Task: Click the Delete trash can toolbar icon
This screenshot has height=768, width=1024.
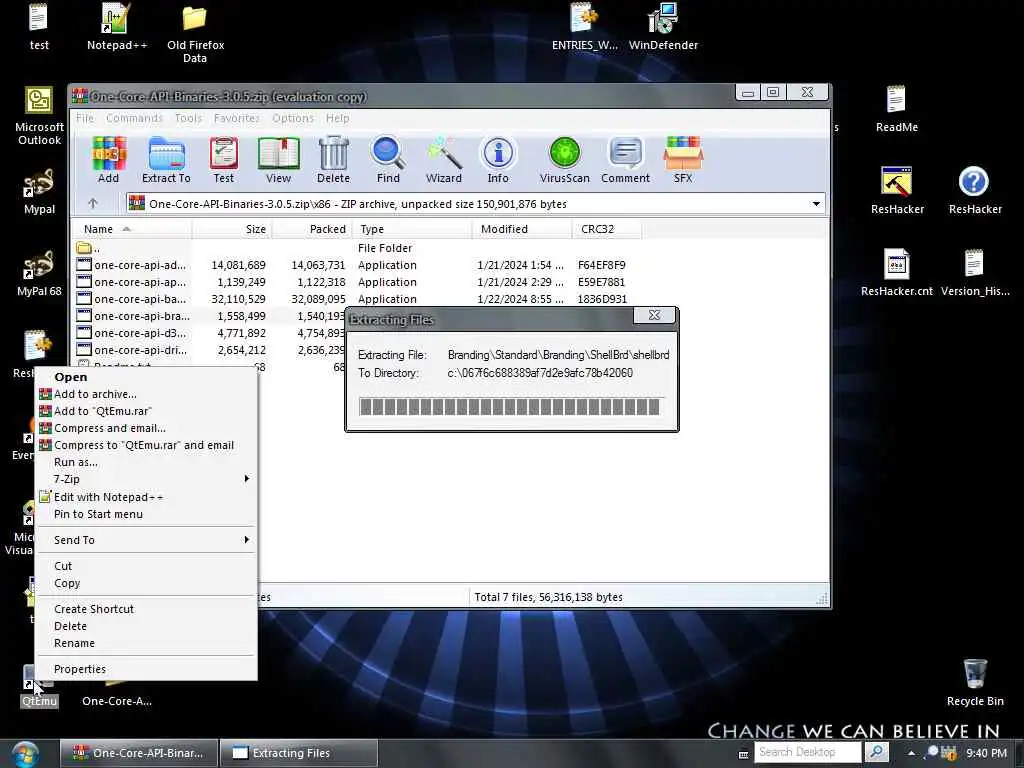Action: click(x=334, y=160)
